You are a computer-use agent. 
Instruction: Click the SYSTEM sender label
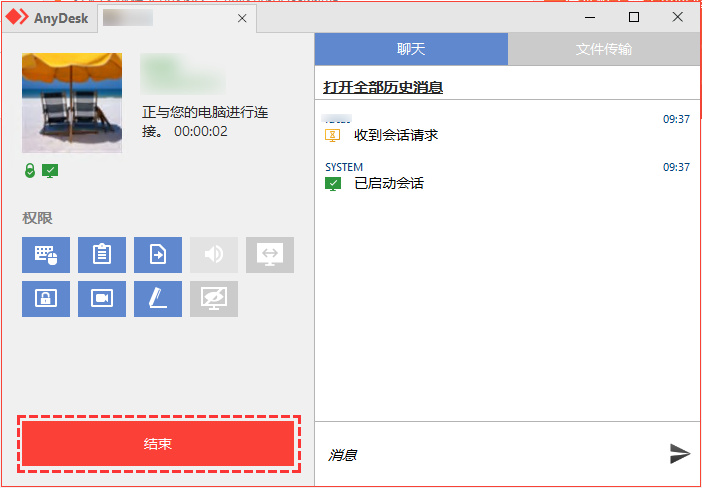click(344, 167)
